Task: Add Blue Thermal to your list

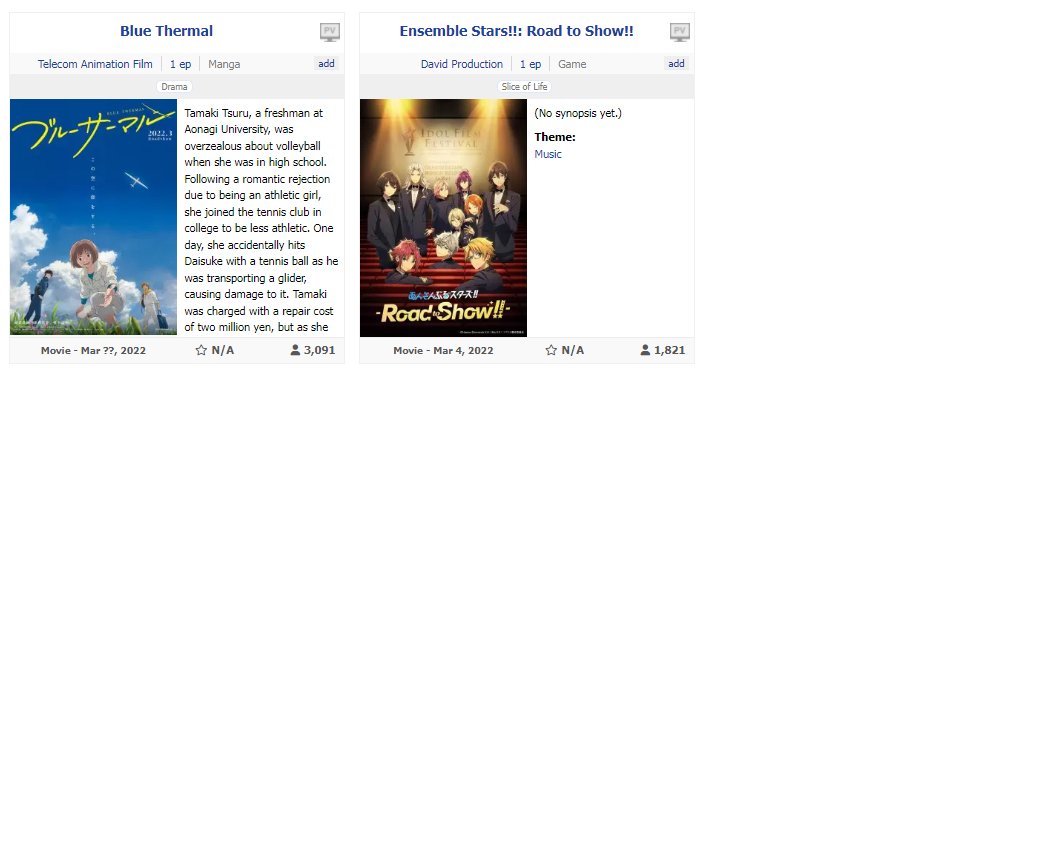Action: [x=326, y=64]
